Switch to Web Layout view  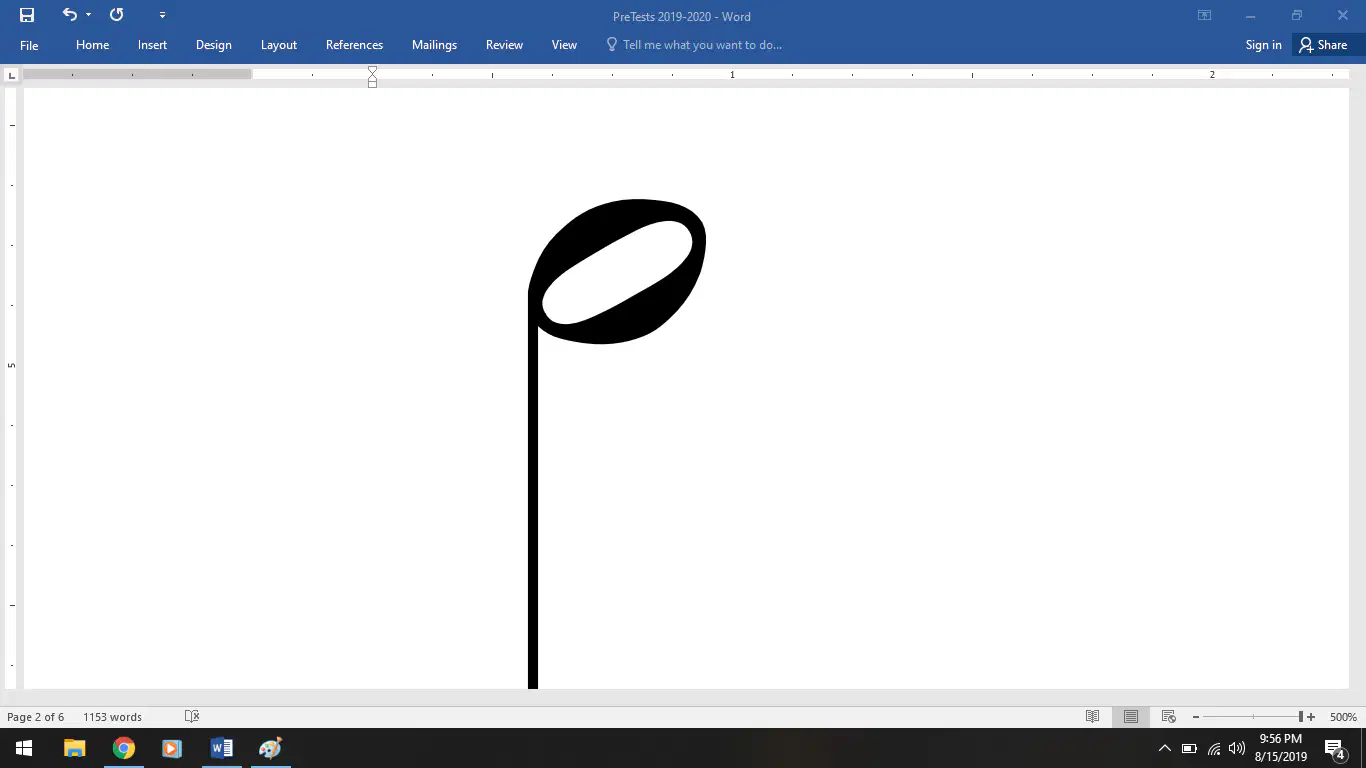tap(1168, 717)
